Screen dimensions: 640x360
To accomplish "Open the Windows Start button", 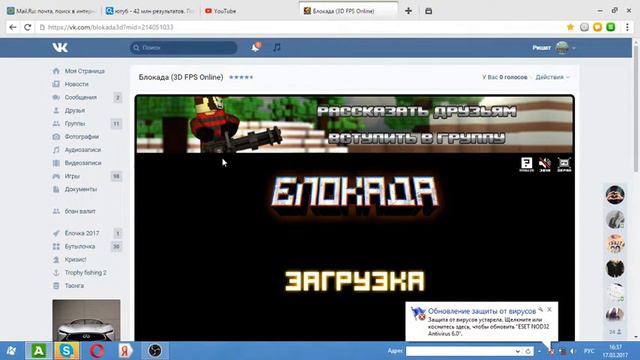I will click(x=11, y=351).
